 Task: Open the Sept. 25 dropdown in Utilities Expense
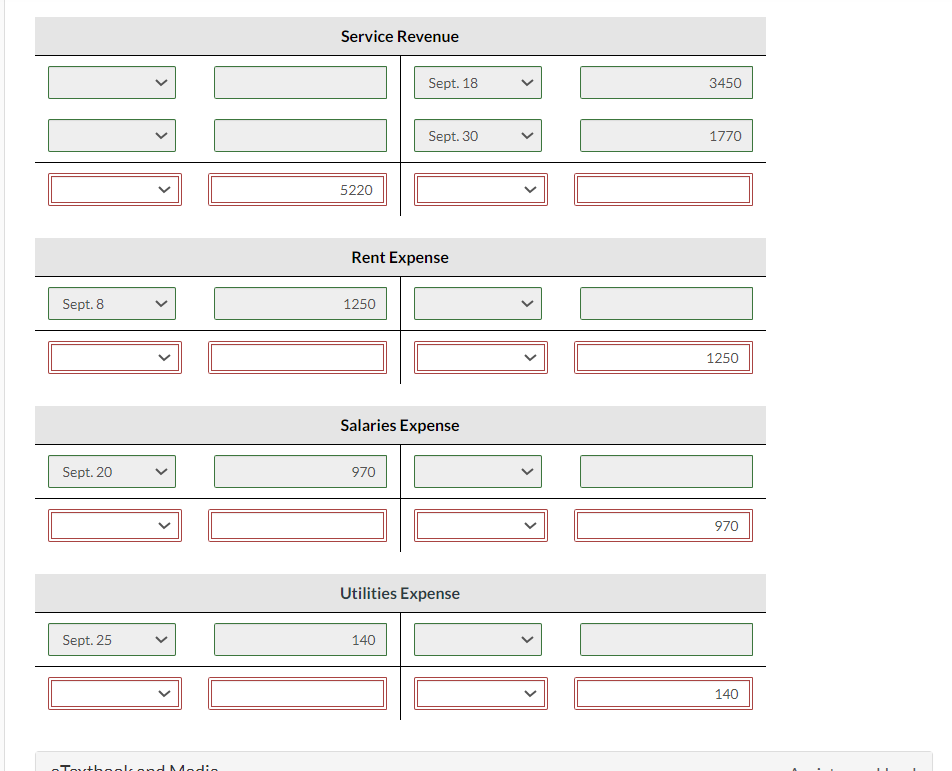pos(111,639)
